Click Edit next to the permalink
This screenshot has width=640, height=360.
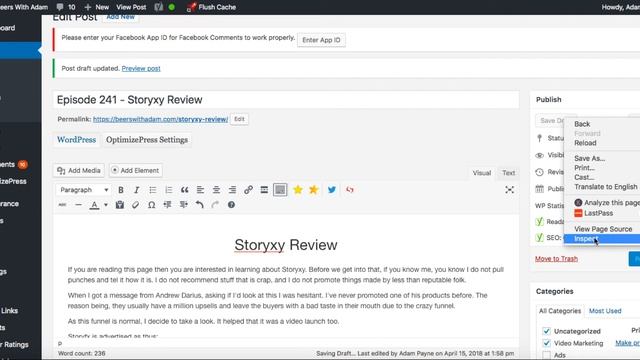(x=239, y=119)
